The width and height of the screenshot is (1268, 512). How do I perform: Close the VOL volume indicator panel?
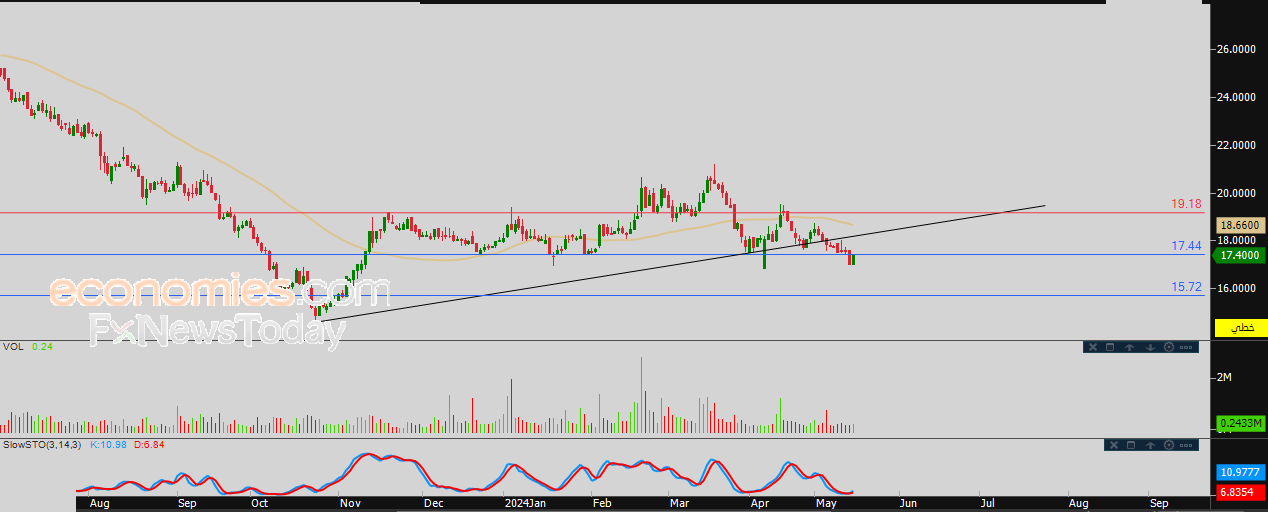coord(1093,347)
